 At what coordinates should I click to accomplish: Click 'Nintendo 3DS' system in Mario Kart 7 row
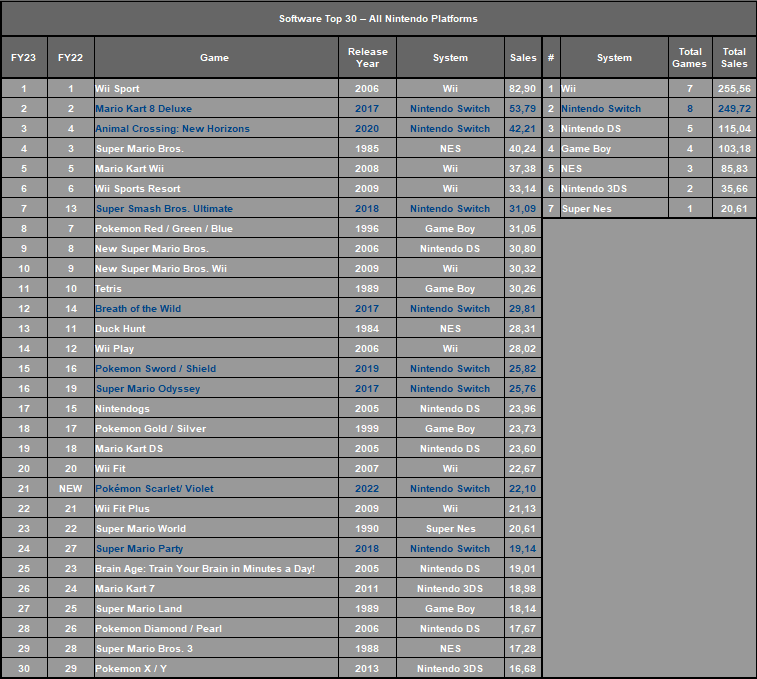[450, 589]
